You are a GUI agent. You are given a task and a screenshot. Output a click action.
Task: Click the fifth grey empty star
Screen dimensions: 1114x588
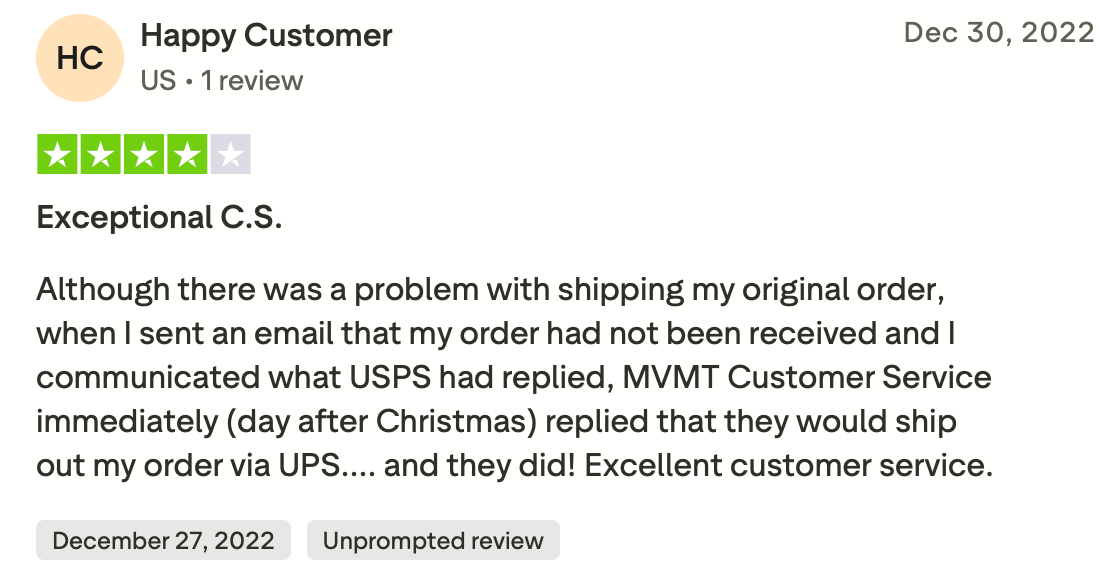coord(230,154)
